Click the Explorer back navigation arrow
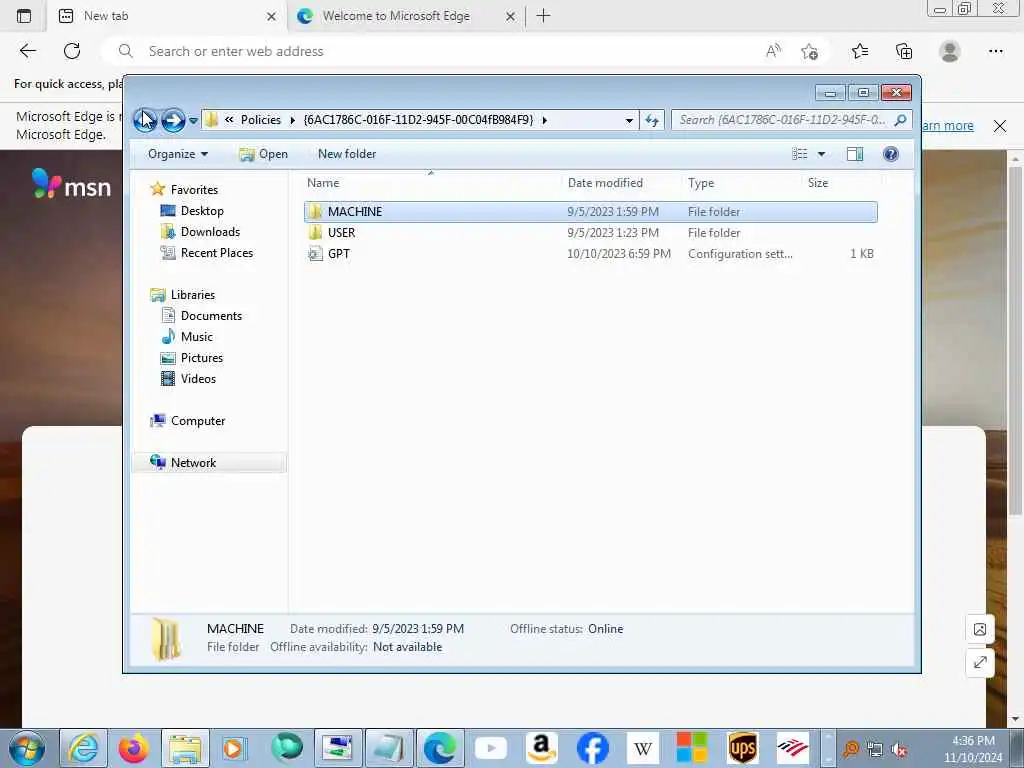The width and height of the screenshot is (1024, 768). (145, 120)
